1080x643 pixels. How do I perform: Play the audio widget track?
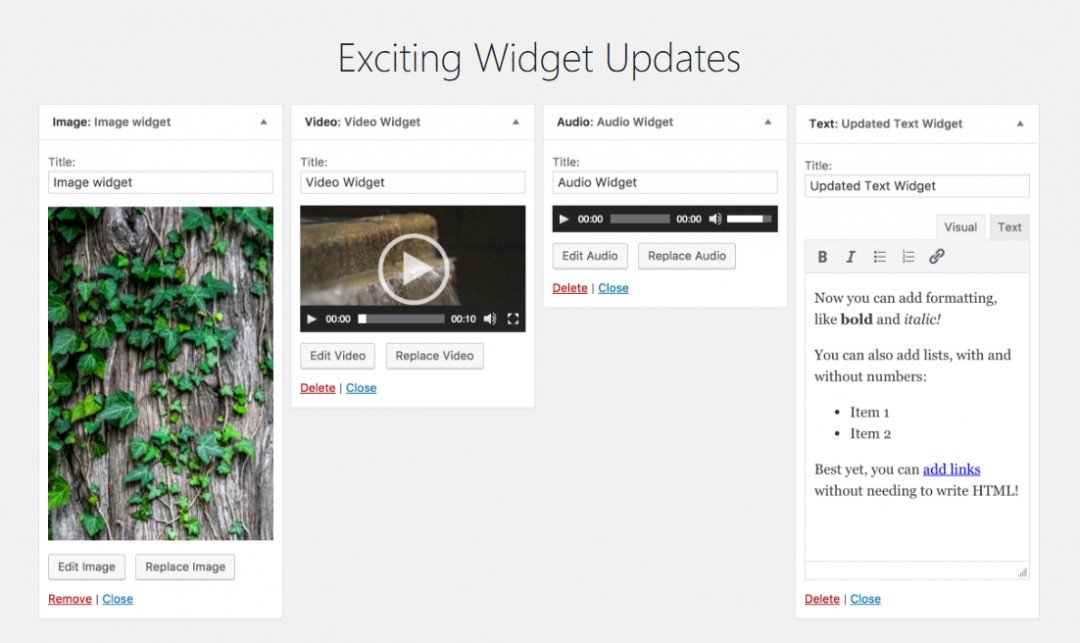tap(564, 219)
